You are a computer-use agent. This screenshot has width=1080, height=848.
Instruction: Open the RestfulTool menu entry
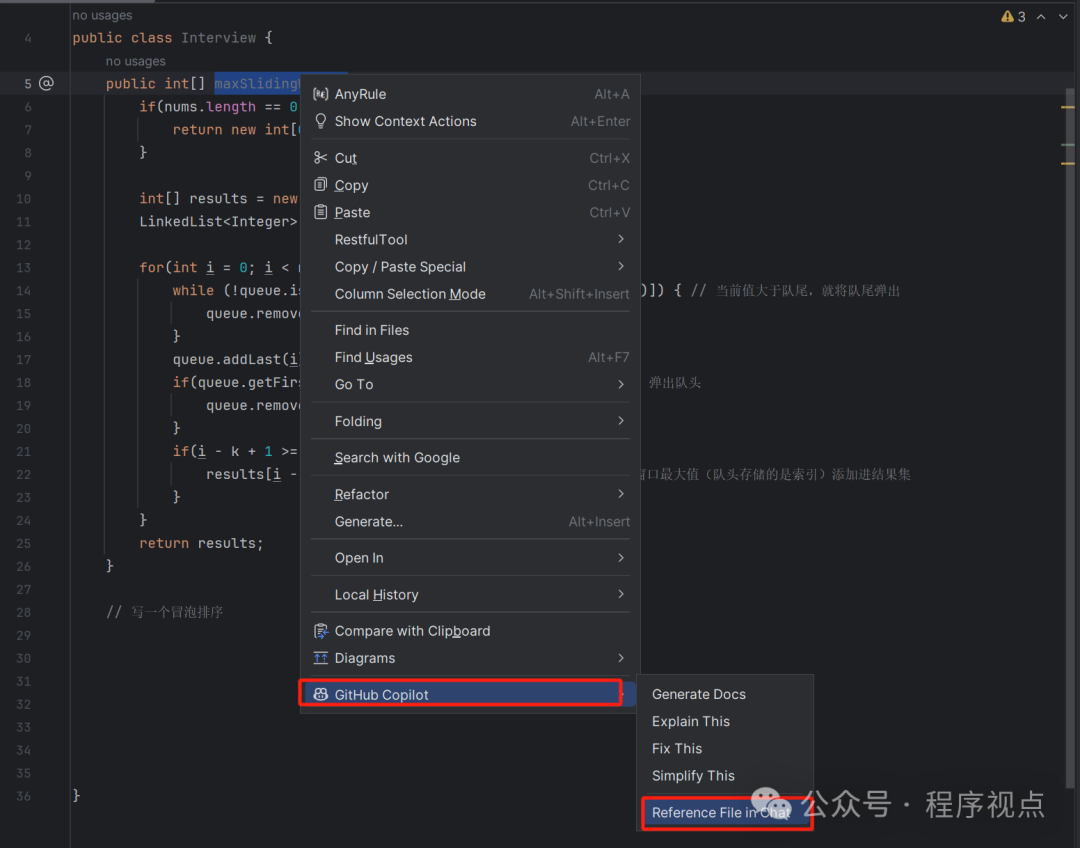(470, 240)
